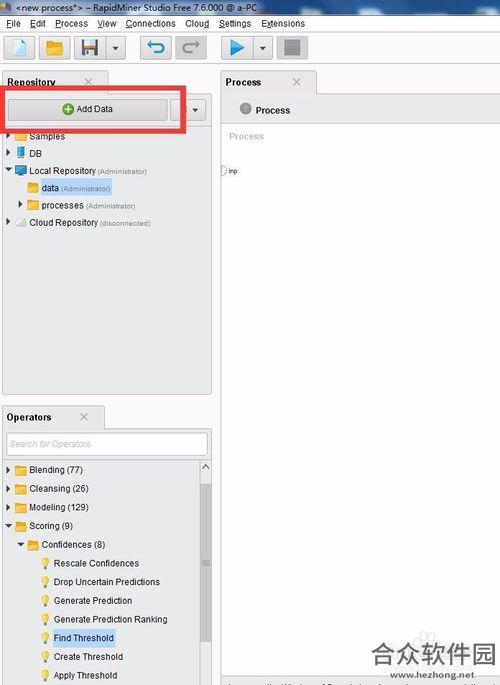Expand the Modeling (129) operator group
Screen dimensions: 500x685
[x=8, y=507]
